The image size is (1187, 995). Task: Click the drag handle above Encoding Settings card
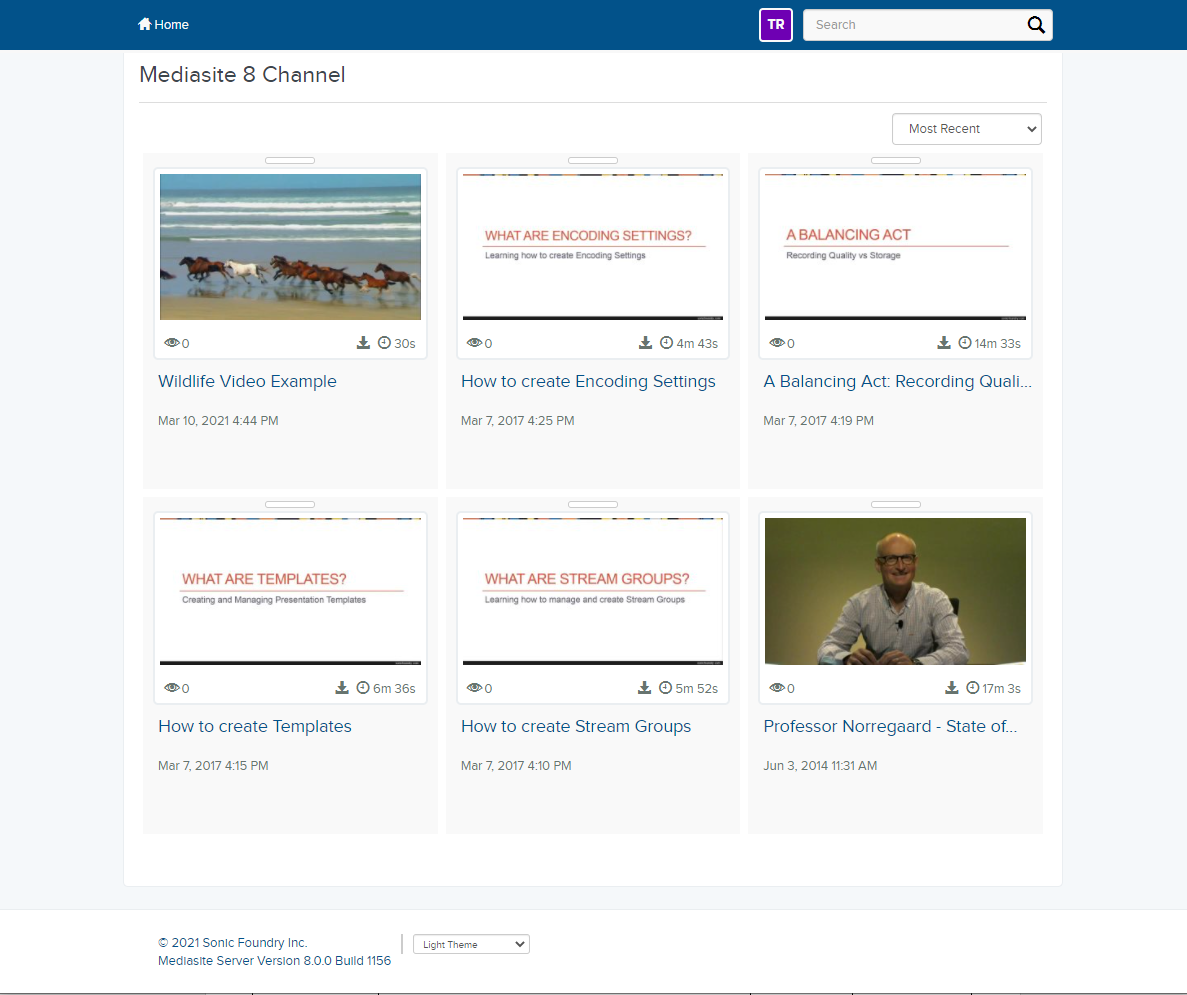(593, 161)
